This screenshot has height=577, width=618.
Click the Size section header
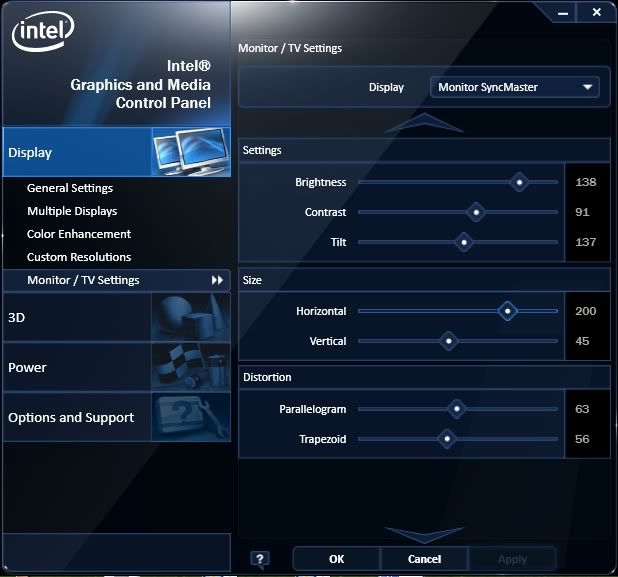click(424, 280)
